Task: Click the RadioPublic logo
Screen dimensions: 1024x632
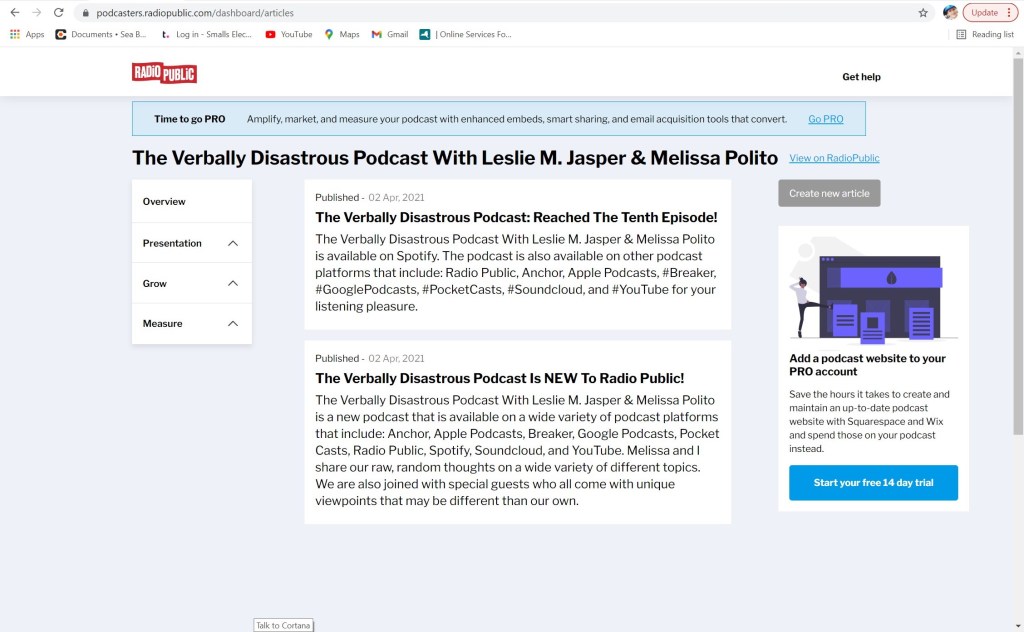Action: pos(164,73)
